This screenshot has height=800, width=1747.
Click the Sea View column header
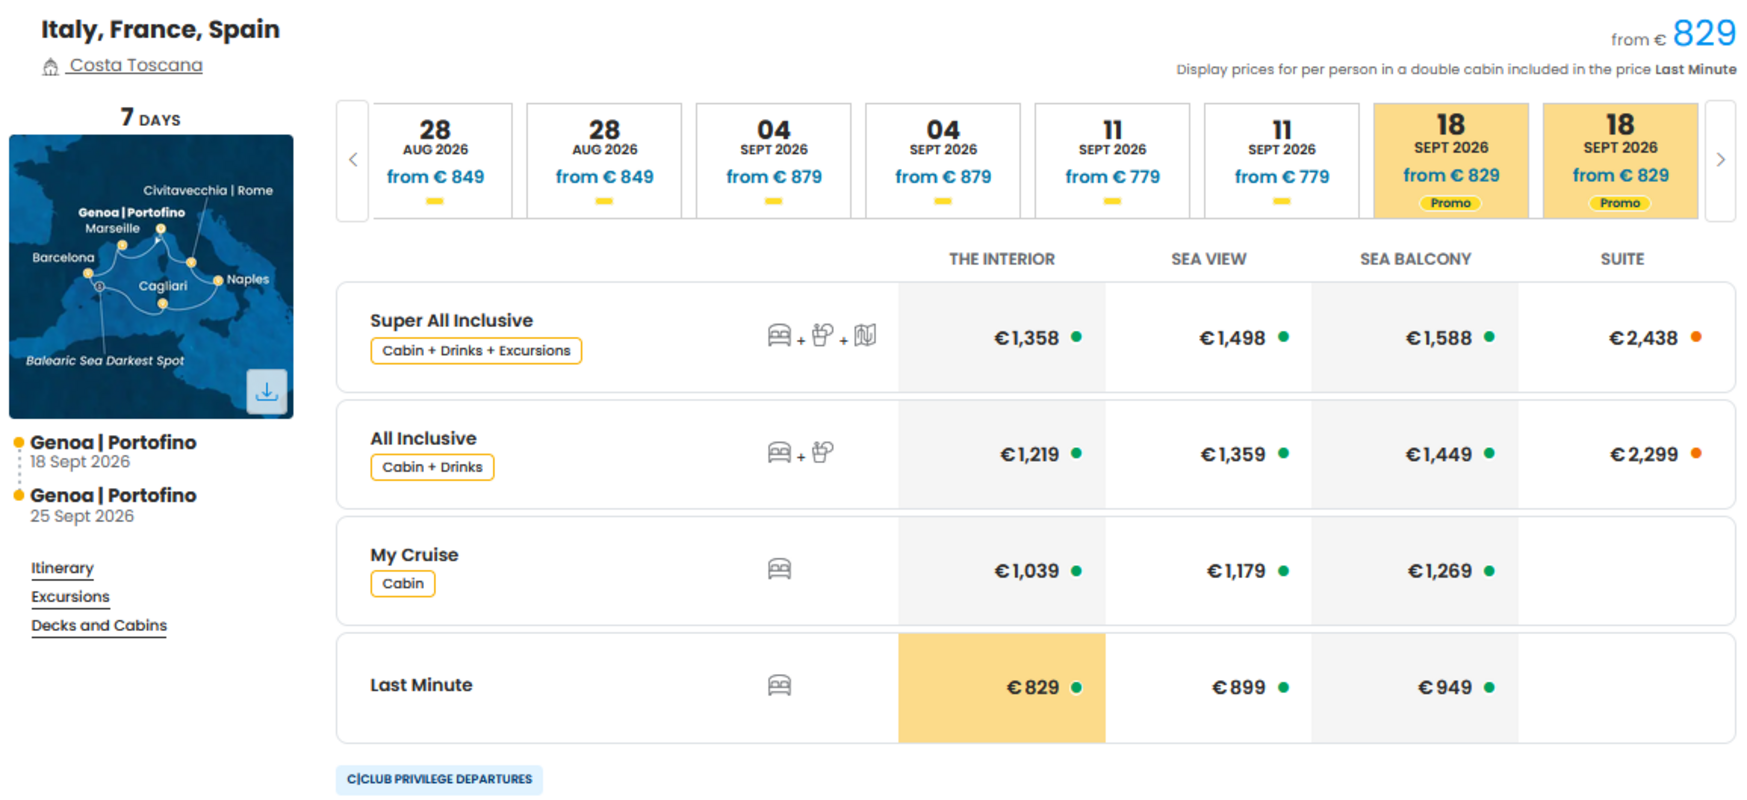coord(1209,259)
